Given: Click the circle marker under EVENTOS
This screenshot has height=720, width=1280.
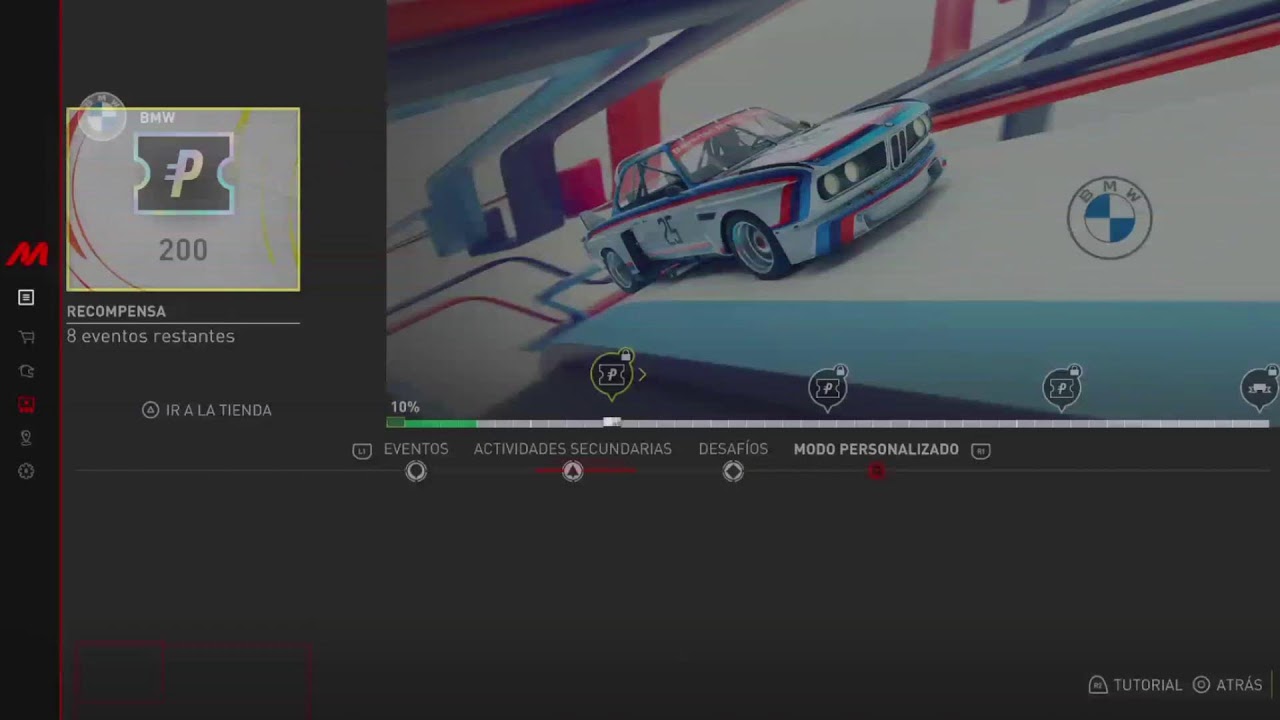Looking at the screenshot, I should pos(416,471).
